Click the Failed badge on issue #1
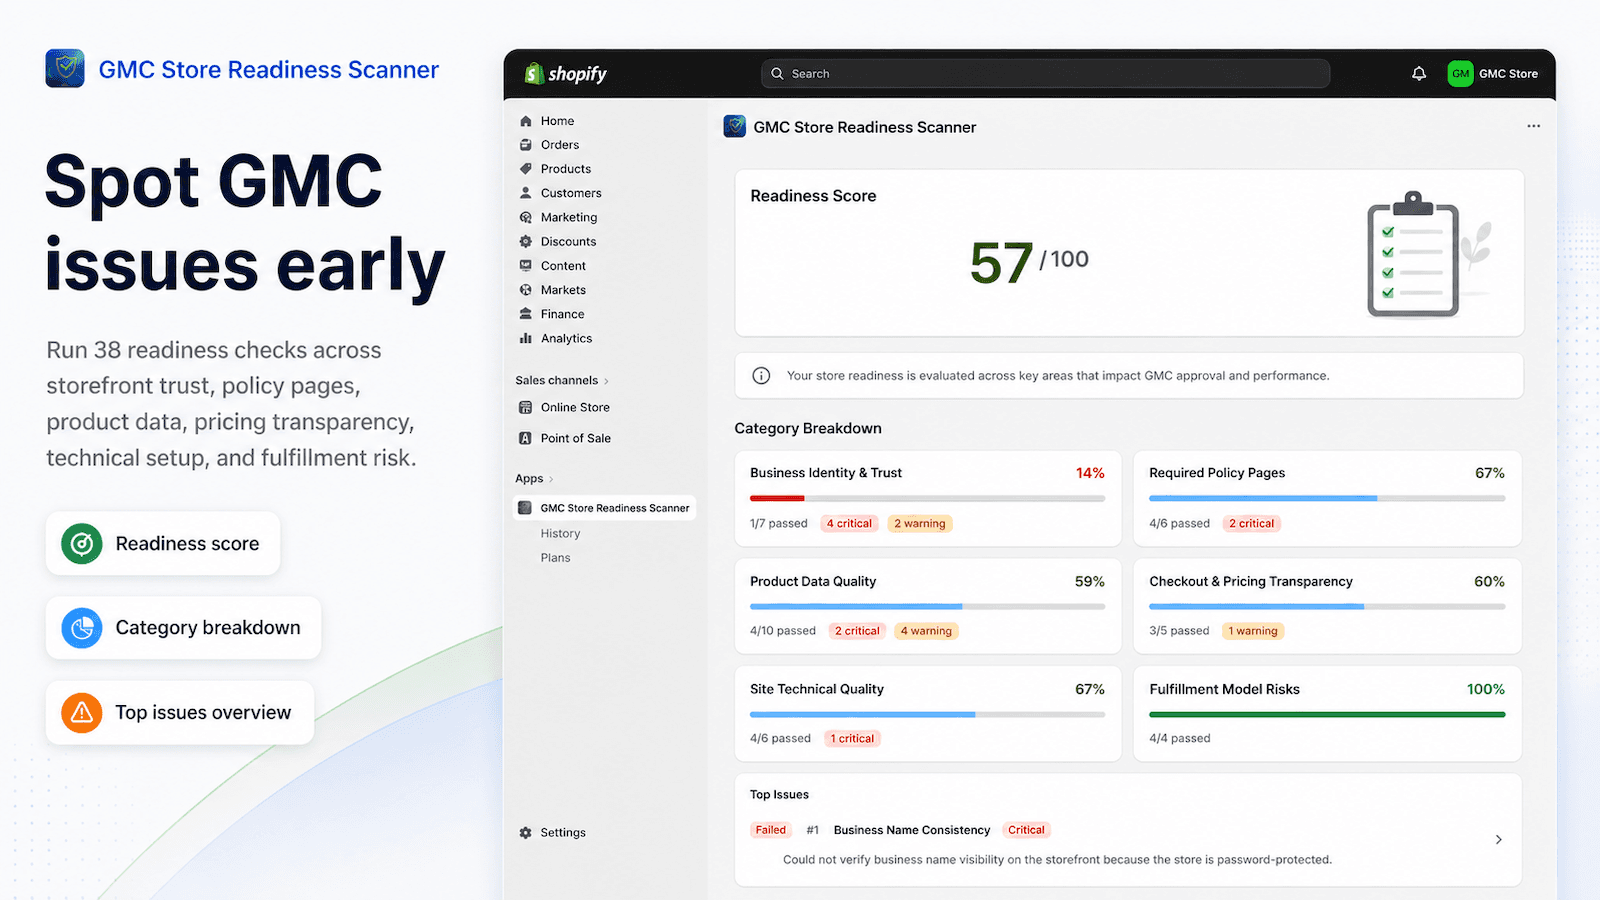This screenshot has height=900, width=1600. click(x=771, y=830)
